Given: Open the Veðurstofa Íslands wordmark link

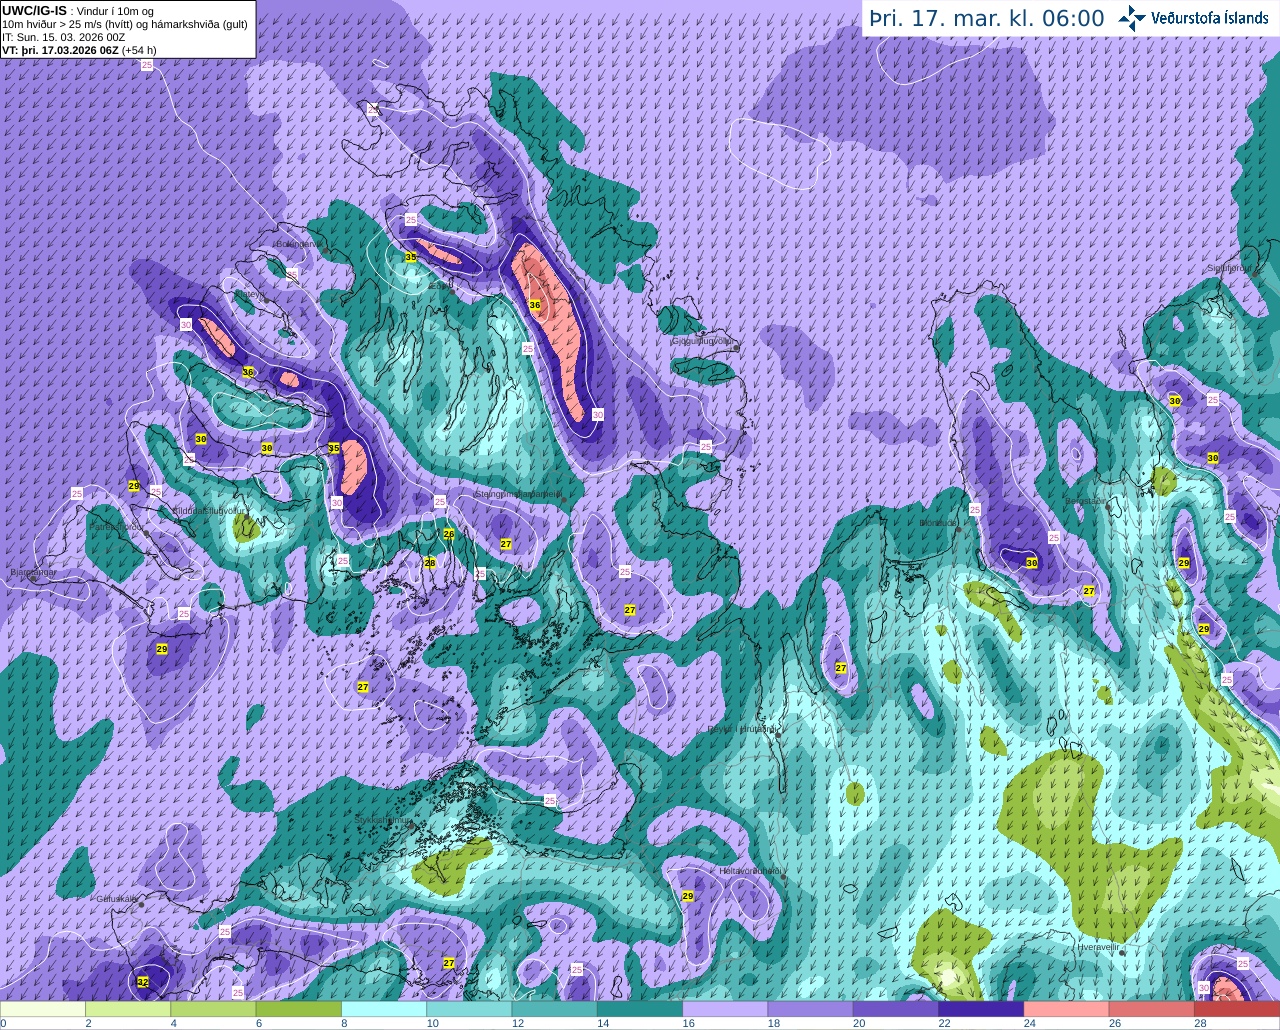Looking at the screenshot, I should pos(1210,18).
